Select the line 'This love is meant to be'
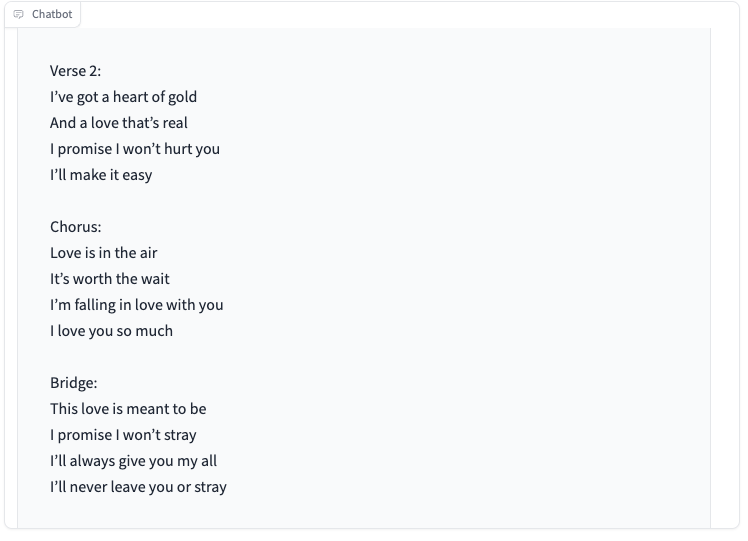The height and width of the screenshot is (541, 748). coord(128,409)
